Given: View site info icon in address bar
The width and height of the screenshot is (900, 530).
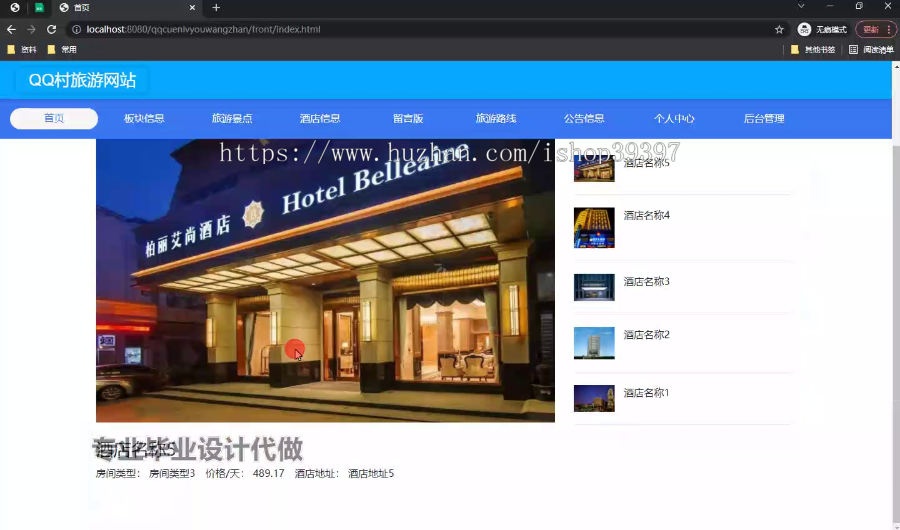Looking at the screenshot, I should pos(76,29).
